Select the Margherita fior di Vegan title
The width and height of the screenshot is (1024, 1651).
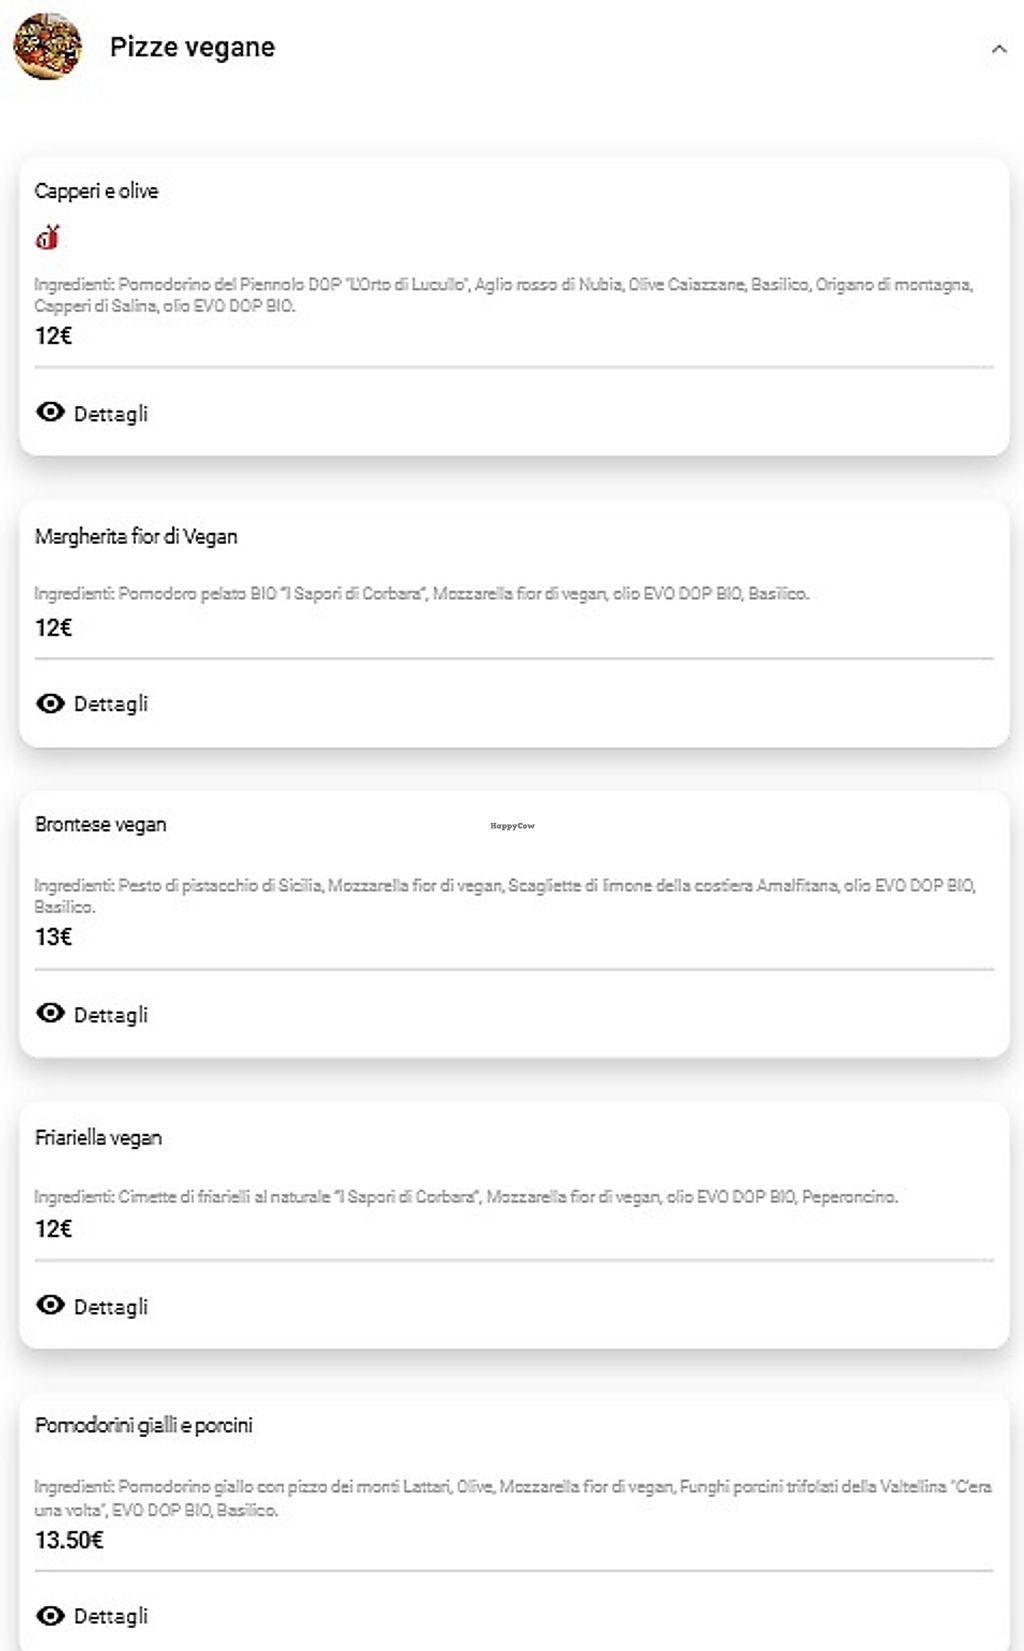tap(136, 537)
